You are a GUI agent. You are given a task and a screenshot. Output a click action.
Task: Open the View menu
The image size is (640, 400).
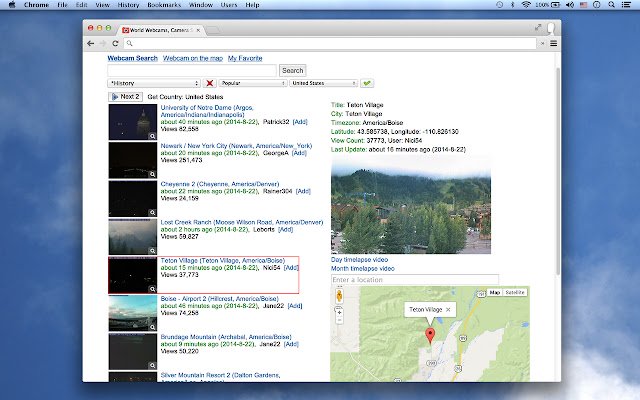[102, 5]
